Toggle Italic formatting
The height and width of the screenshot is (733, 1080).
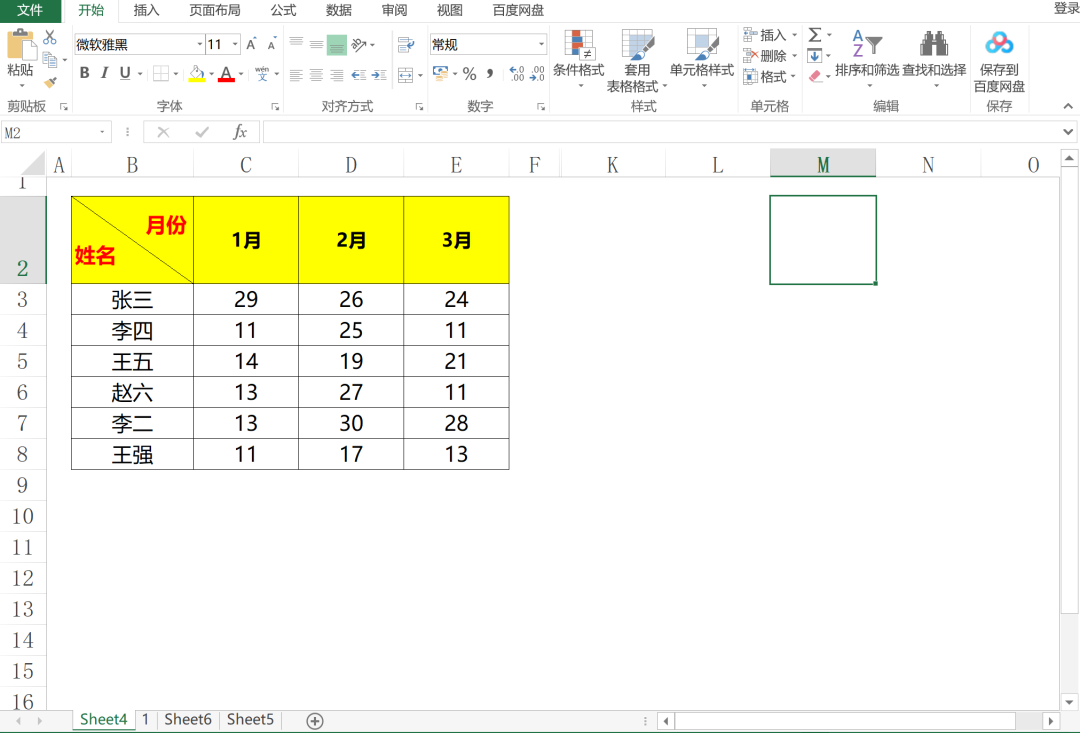coord(105,73)
